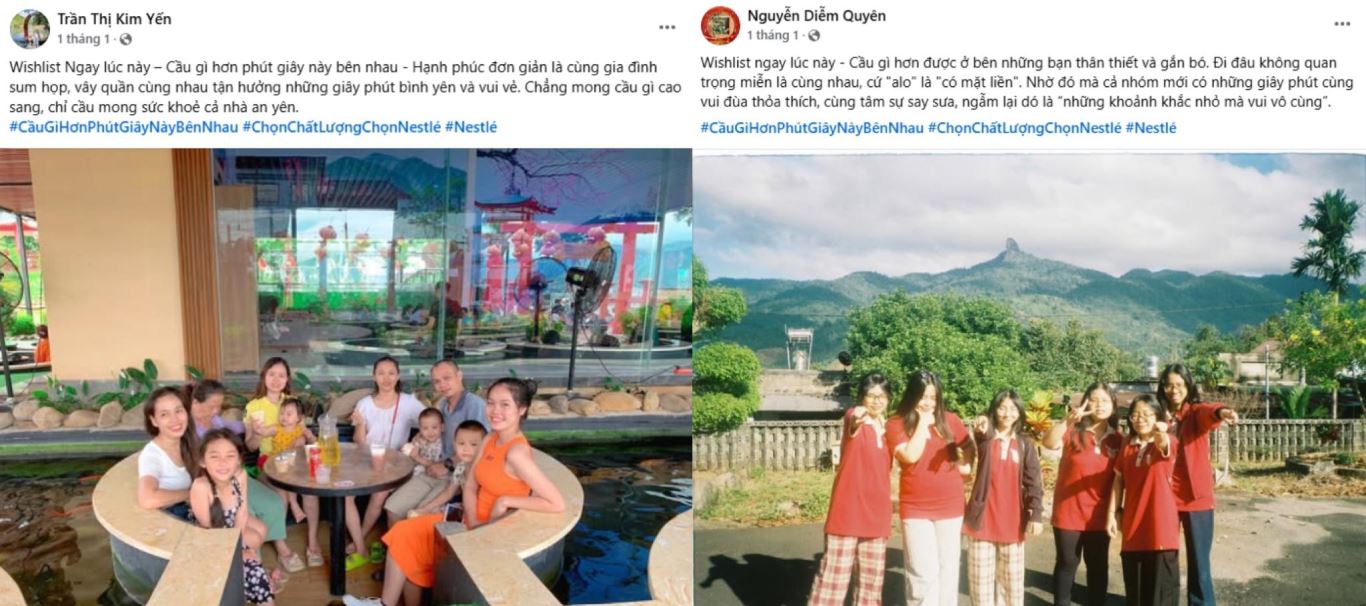1366x606 pixels.
Task: Click #CầuGìHơnPhútGiâyNàyBênNhau hashtag in right post
Action: point(812,128)
